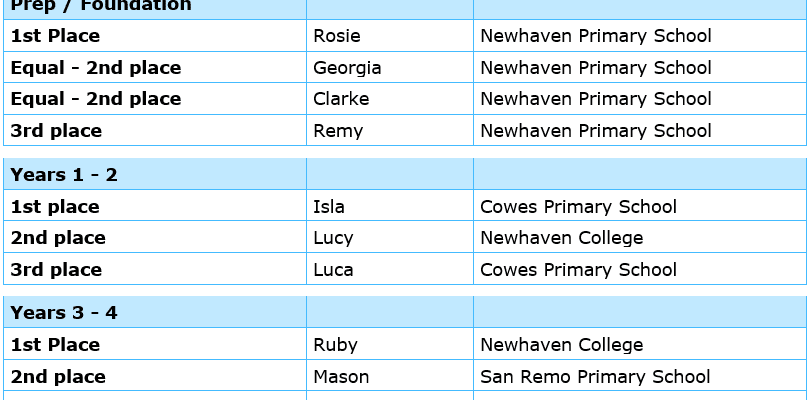Image resolution: width=810 pixels, height=400 pixels.
Task: Select the Mason name cell
Action: point(341,377)
